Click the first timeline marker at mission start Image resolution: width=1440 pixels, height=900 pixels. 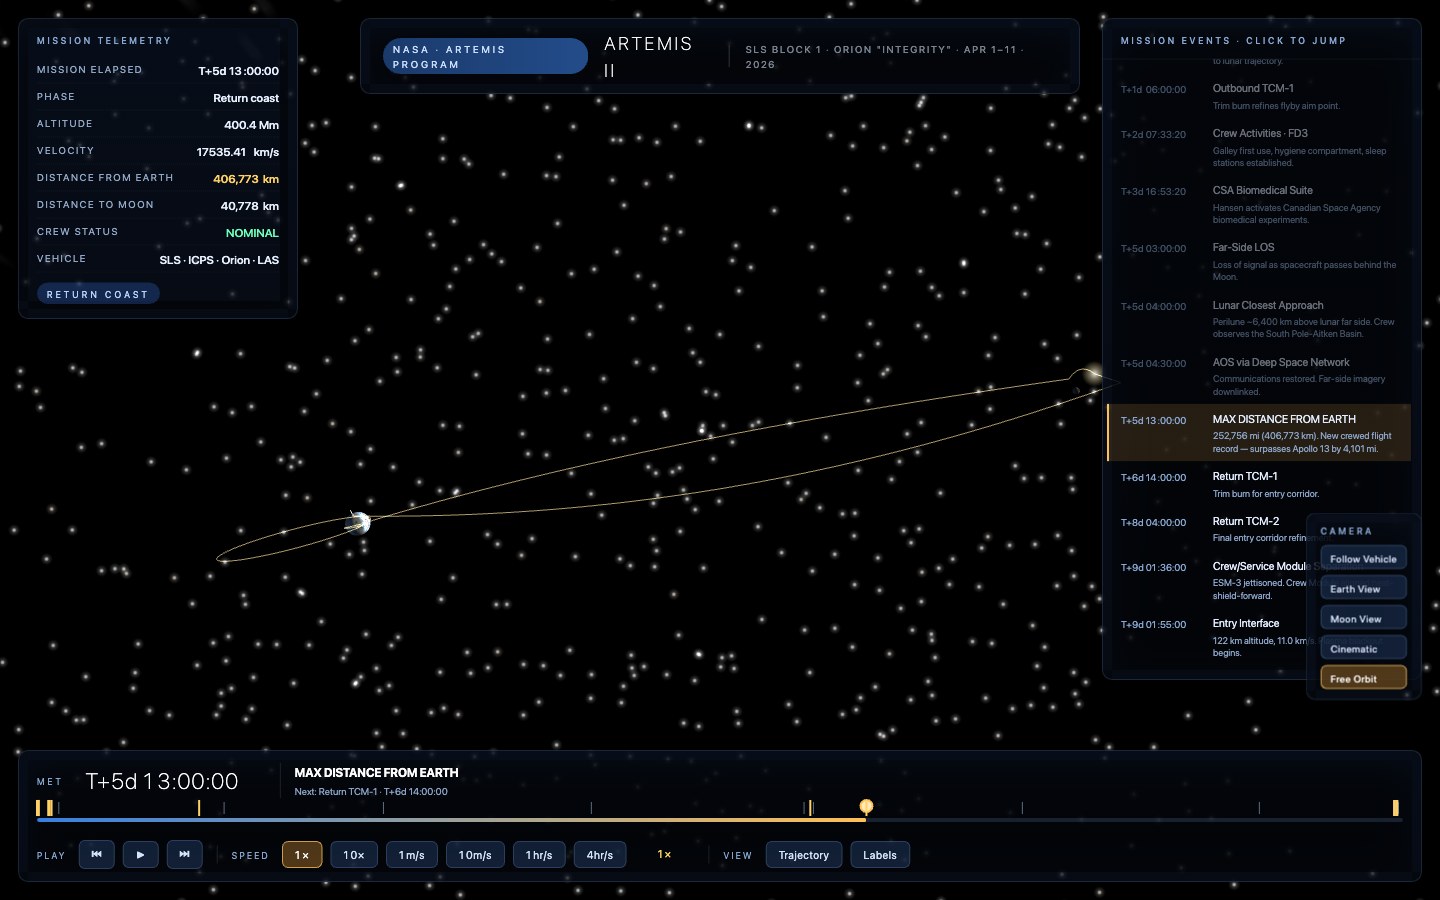38,808
